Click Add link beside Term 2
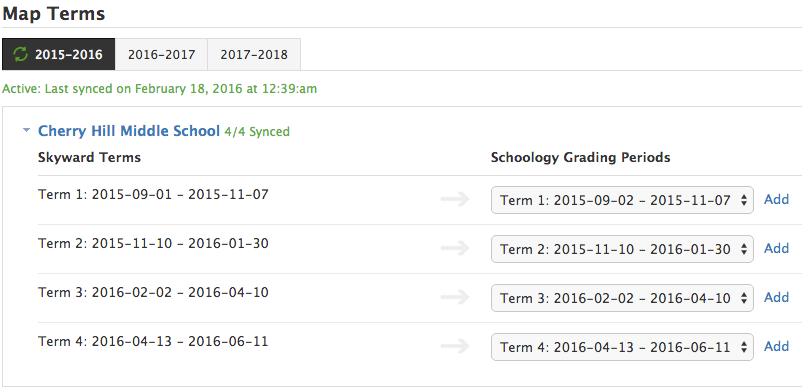Viewport: 802px width, 387px height. (x=776, y=248)
